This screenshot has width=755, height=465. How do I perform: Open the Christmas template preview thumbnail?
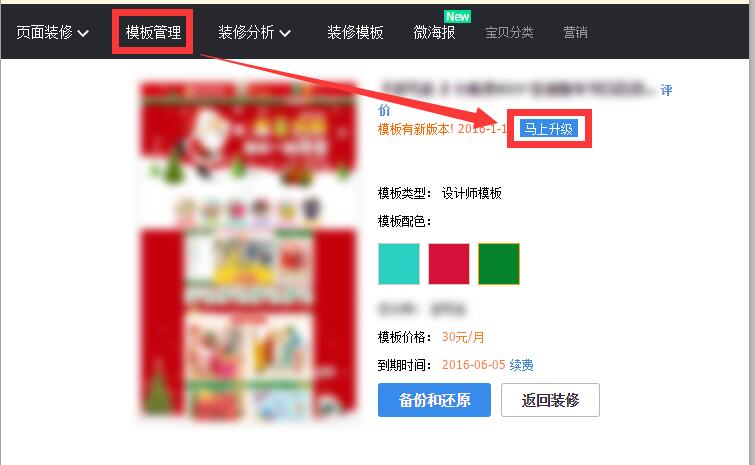(248, 250)
